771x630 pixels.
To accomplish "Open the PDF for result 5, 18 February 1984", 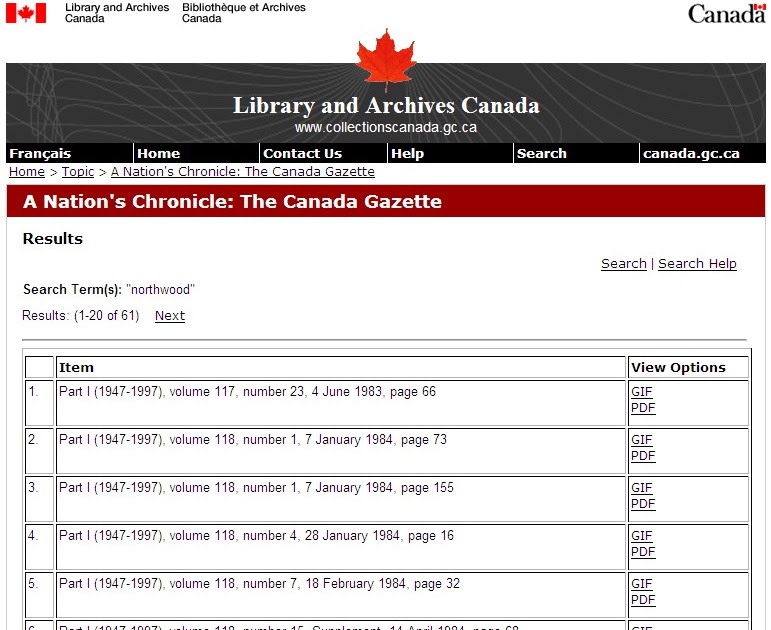I will pos(643,600).
